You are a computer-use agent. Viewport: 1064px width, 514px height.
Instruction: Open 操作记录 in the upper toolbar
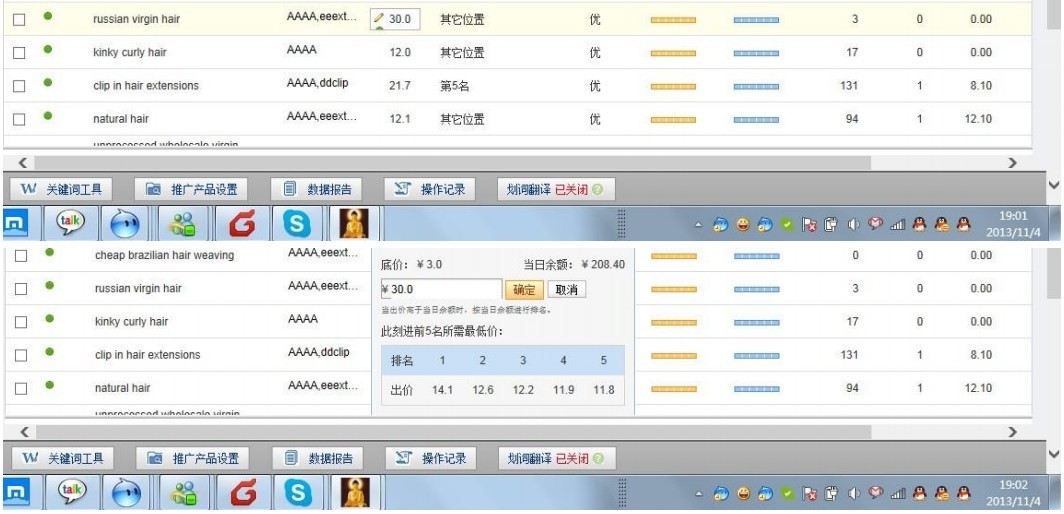point(429,189)
